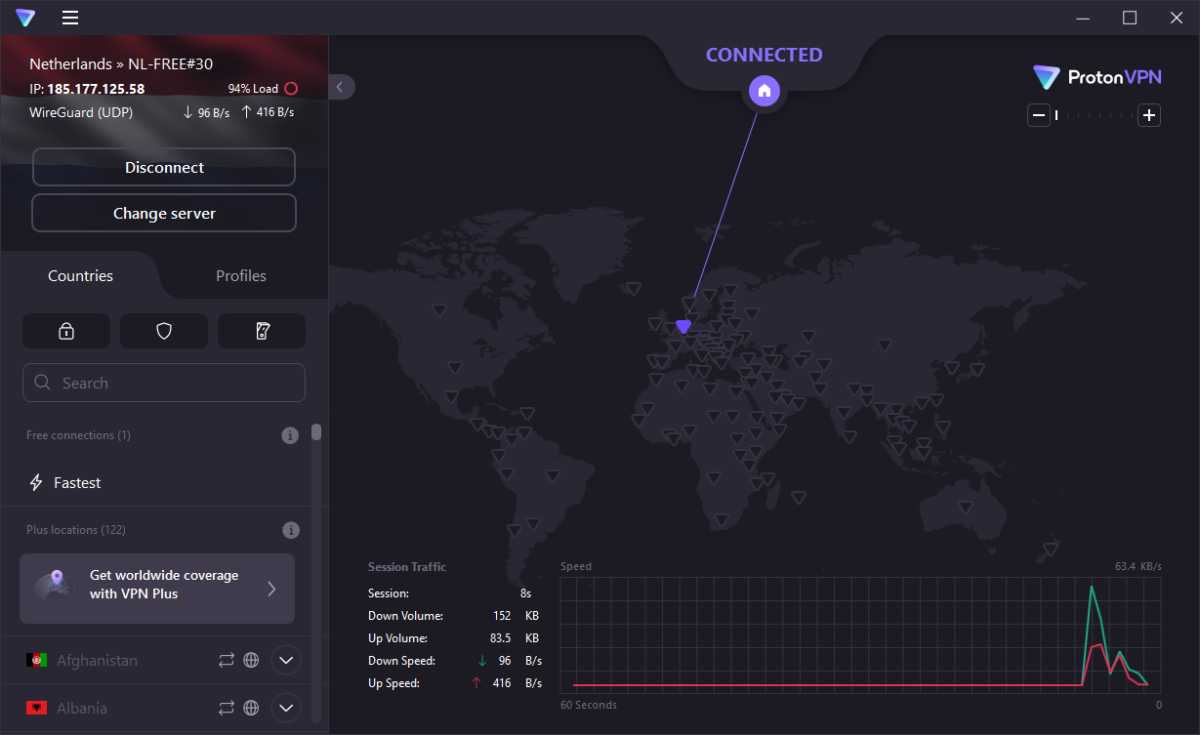Open the Secure Core lock filter
Screen dimensions: 1200x735
pyautogui.click(x=66, y=330)
